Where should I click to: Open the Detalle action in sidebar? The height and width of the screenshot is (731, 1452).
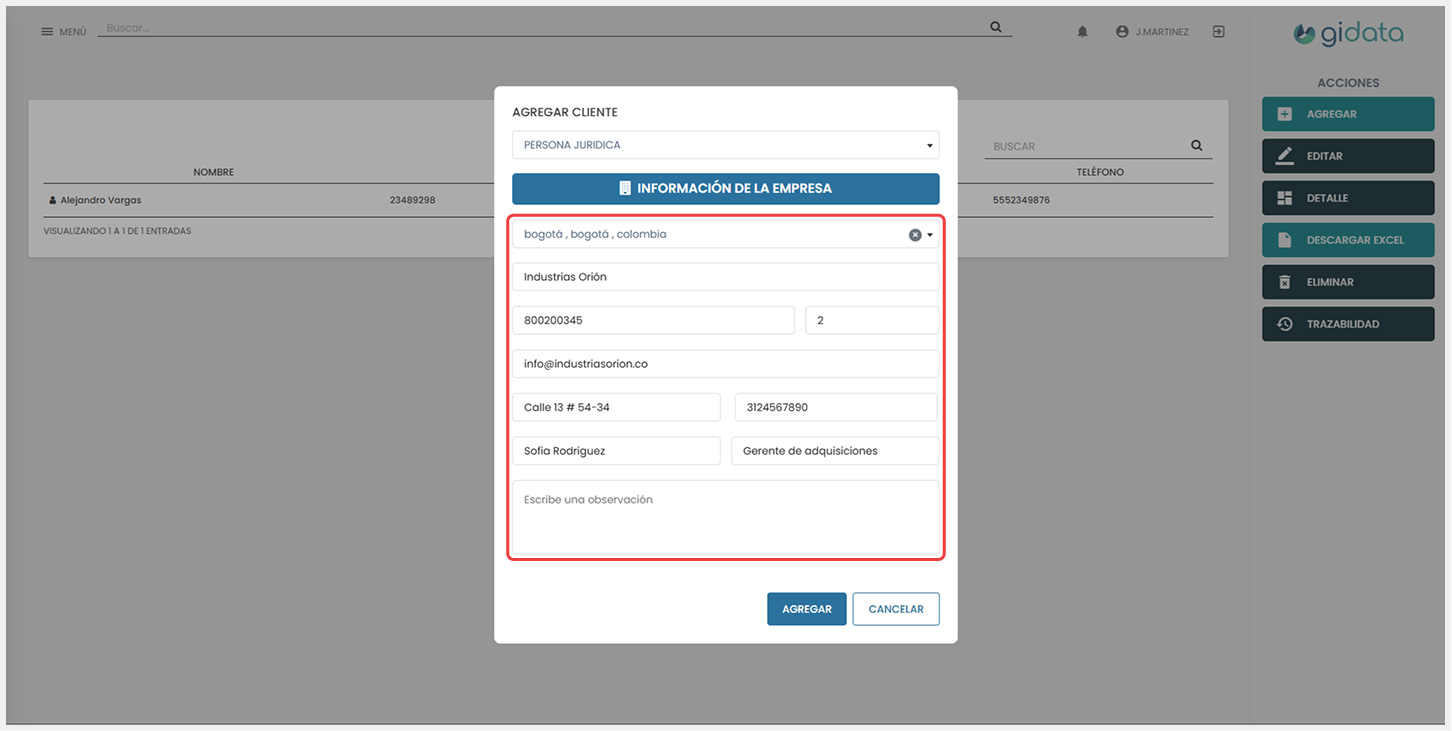(1347, 198)
